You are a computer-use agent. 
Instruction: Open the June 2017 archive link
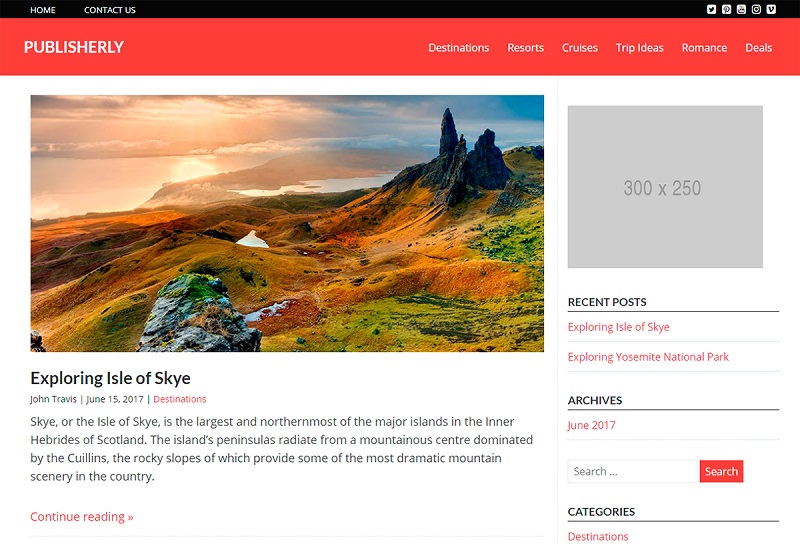tap(592, 425)
